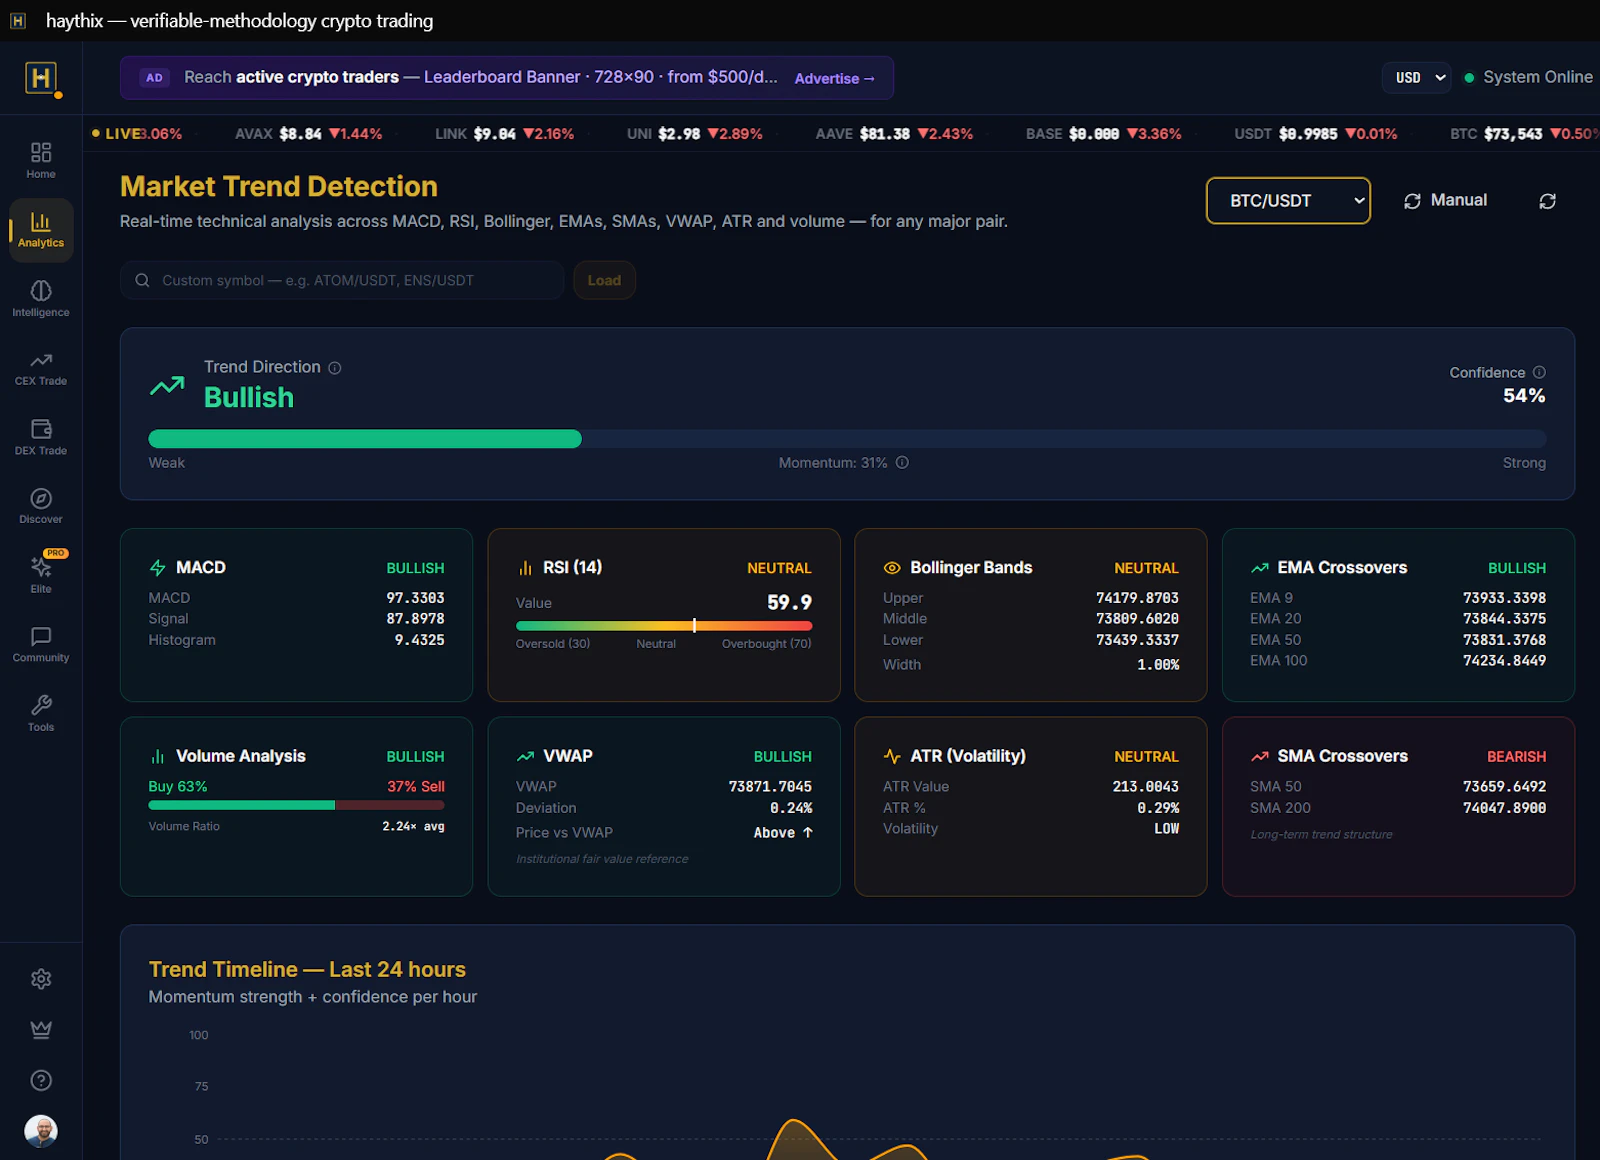Click the Volume Analysis bars icon
Image resolution: width=1600 pixels, height=1160 pixels.
pos(157,756)
